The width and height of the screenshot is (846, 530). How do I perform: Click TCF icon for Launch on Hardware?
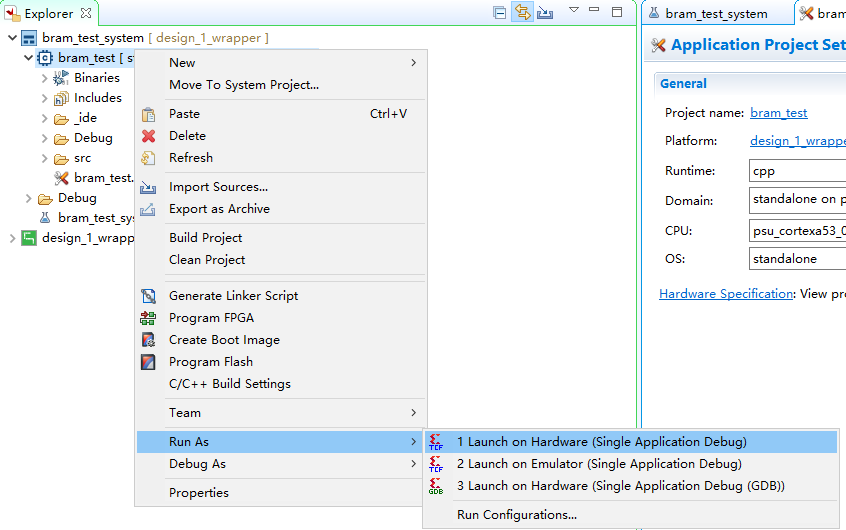(x=436, y=442)
